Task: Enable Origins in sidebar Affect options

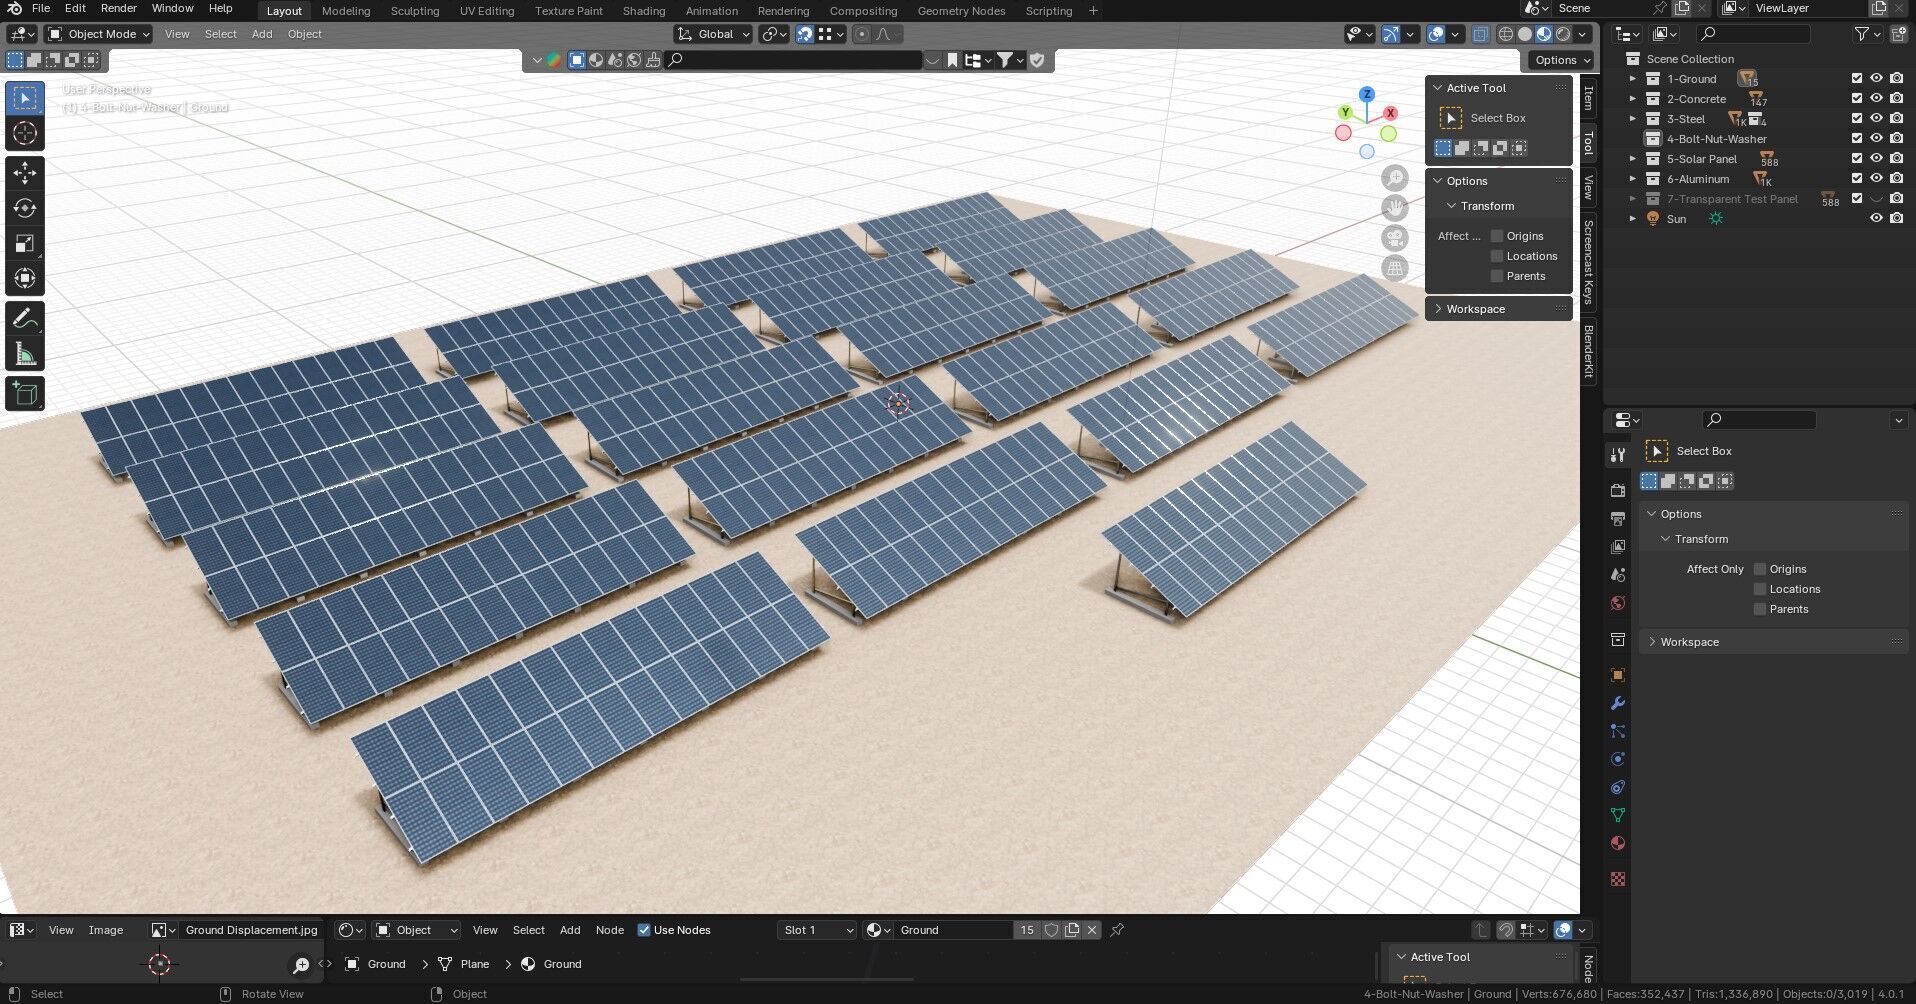Action: [x=1497, y=236]
